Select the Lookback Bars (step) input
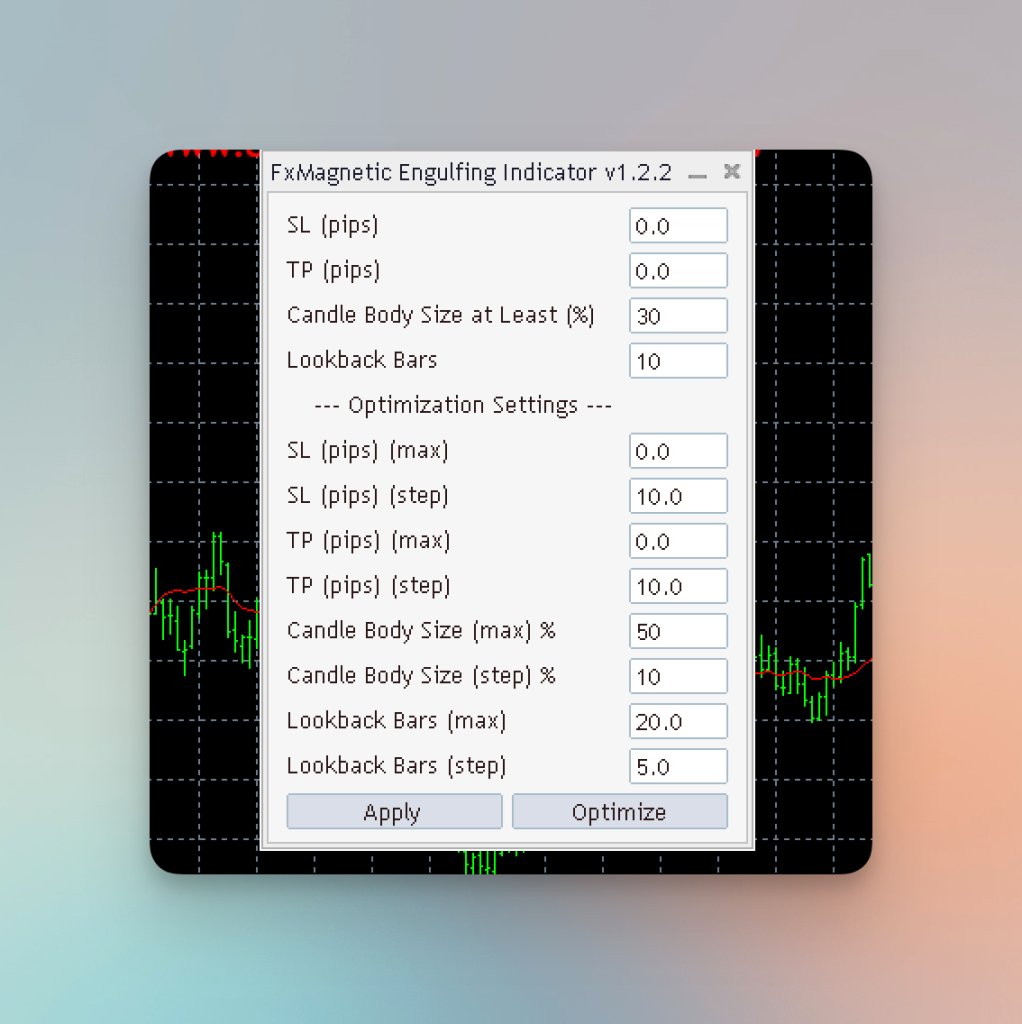 pos(678,766)
